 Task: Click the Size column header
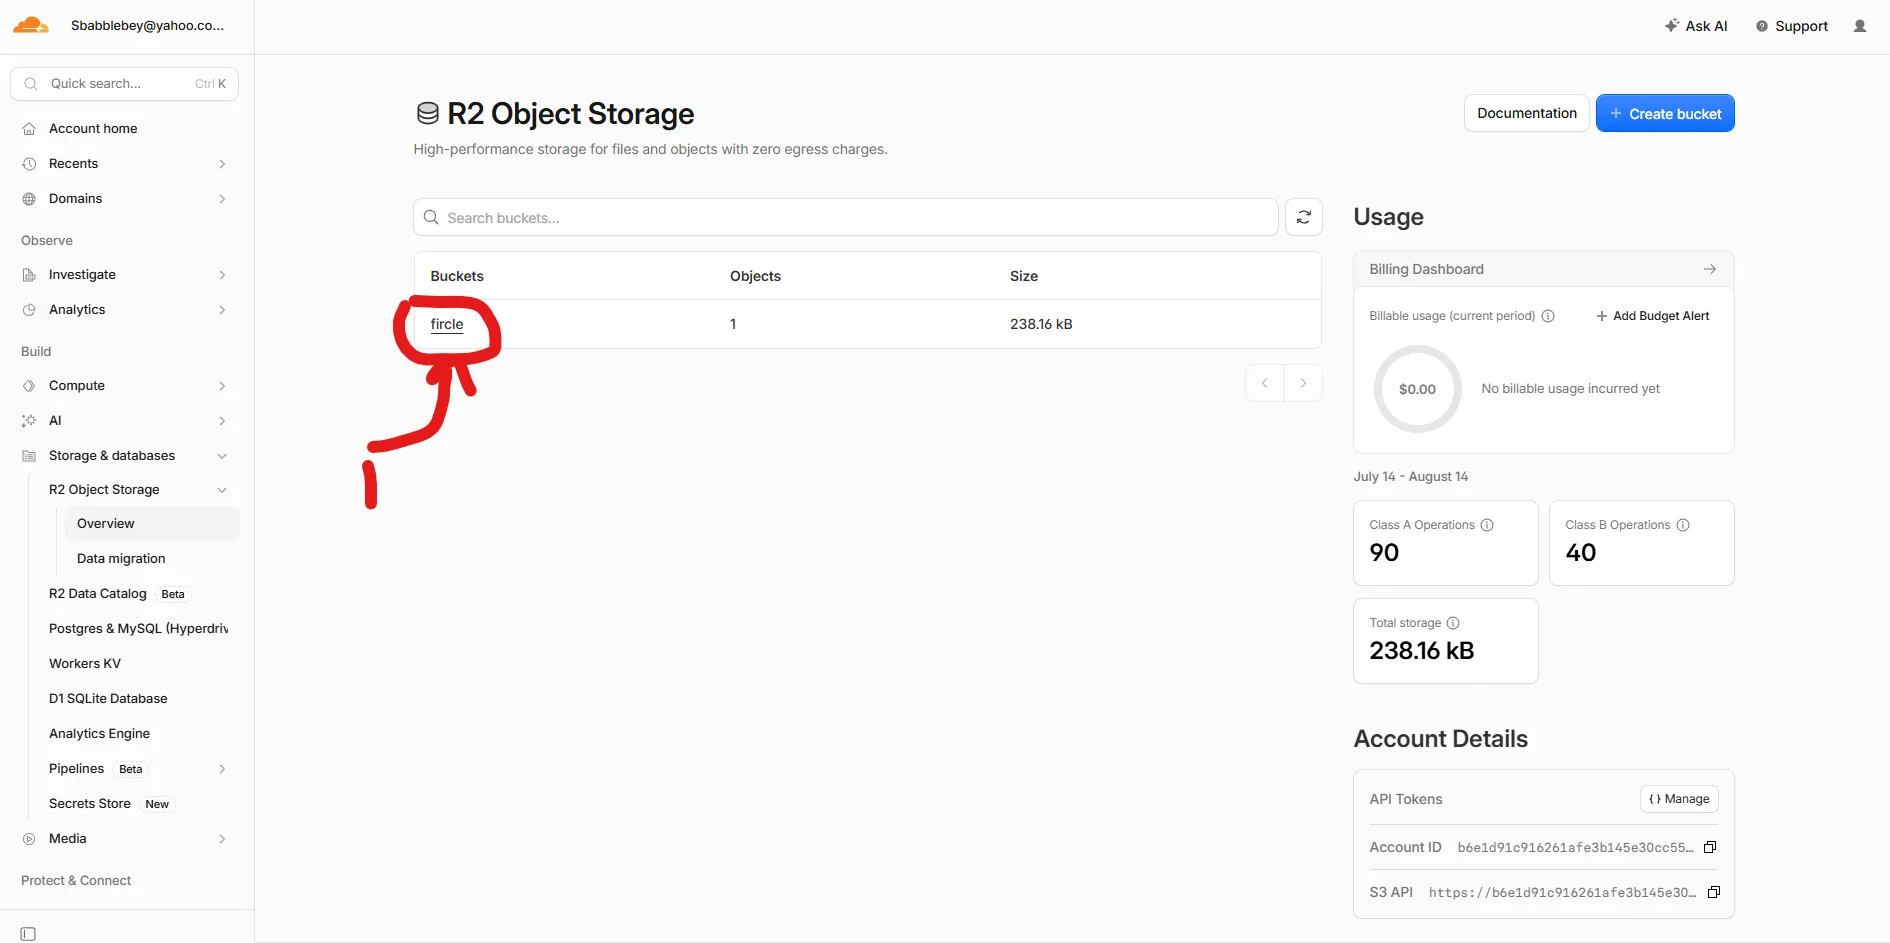point(1024,276)
